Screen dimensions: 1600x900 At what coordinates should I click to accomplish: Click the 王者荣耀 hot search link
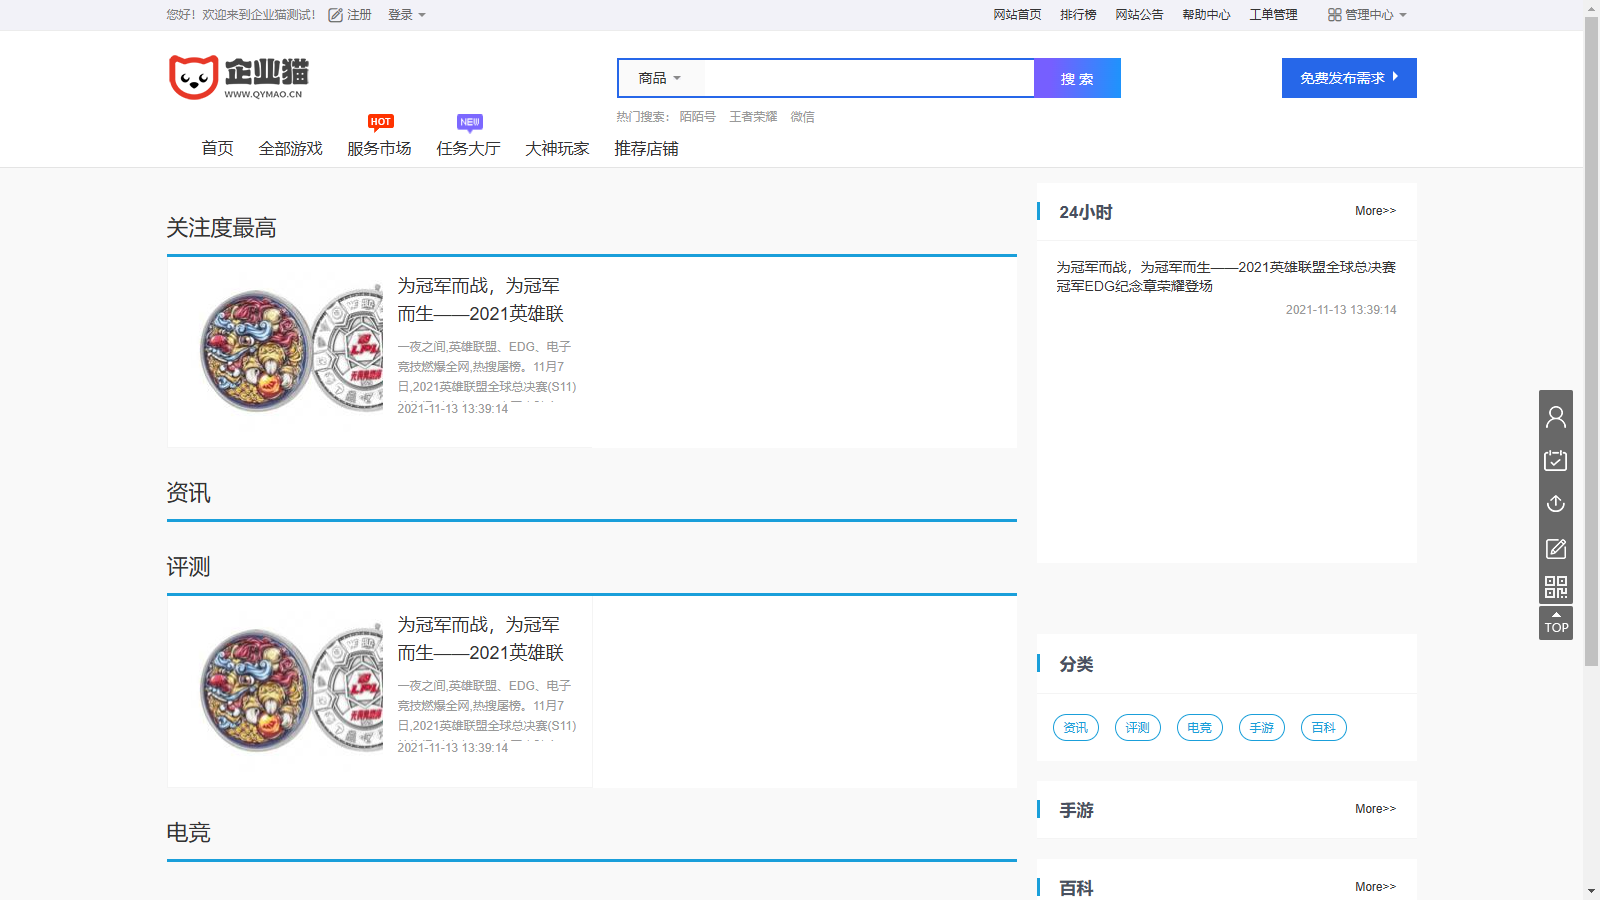753,117
